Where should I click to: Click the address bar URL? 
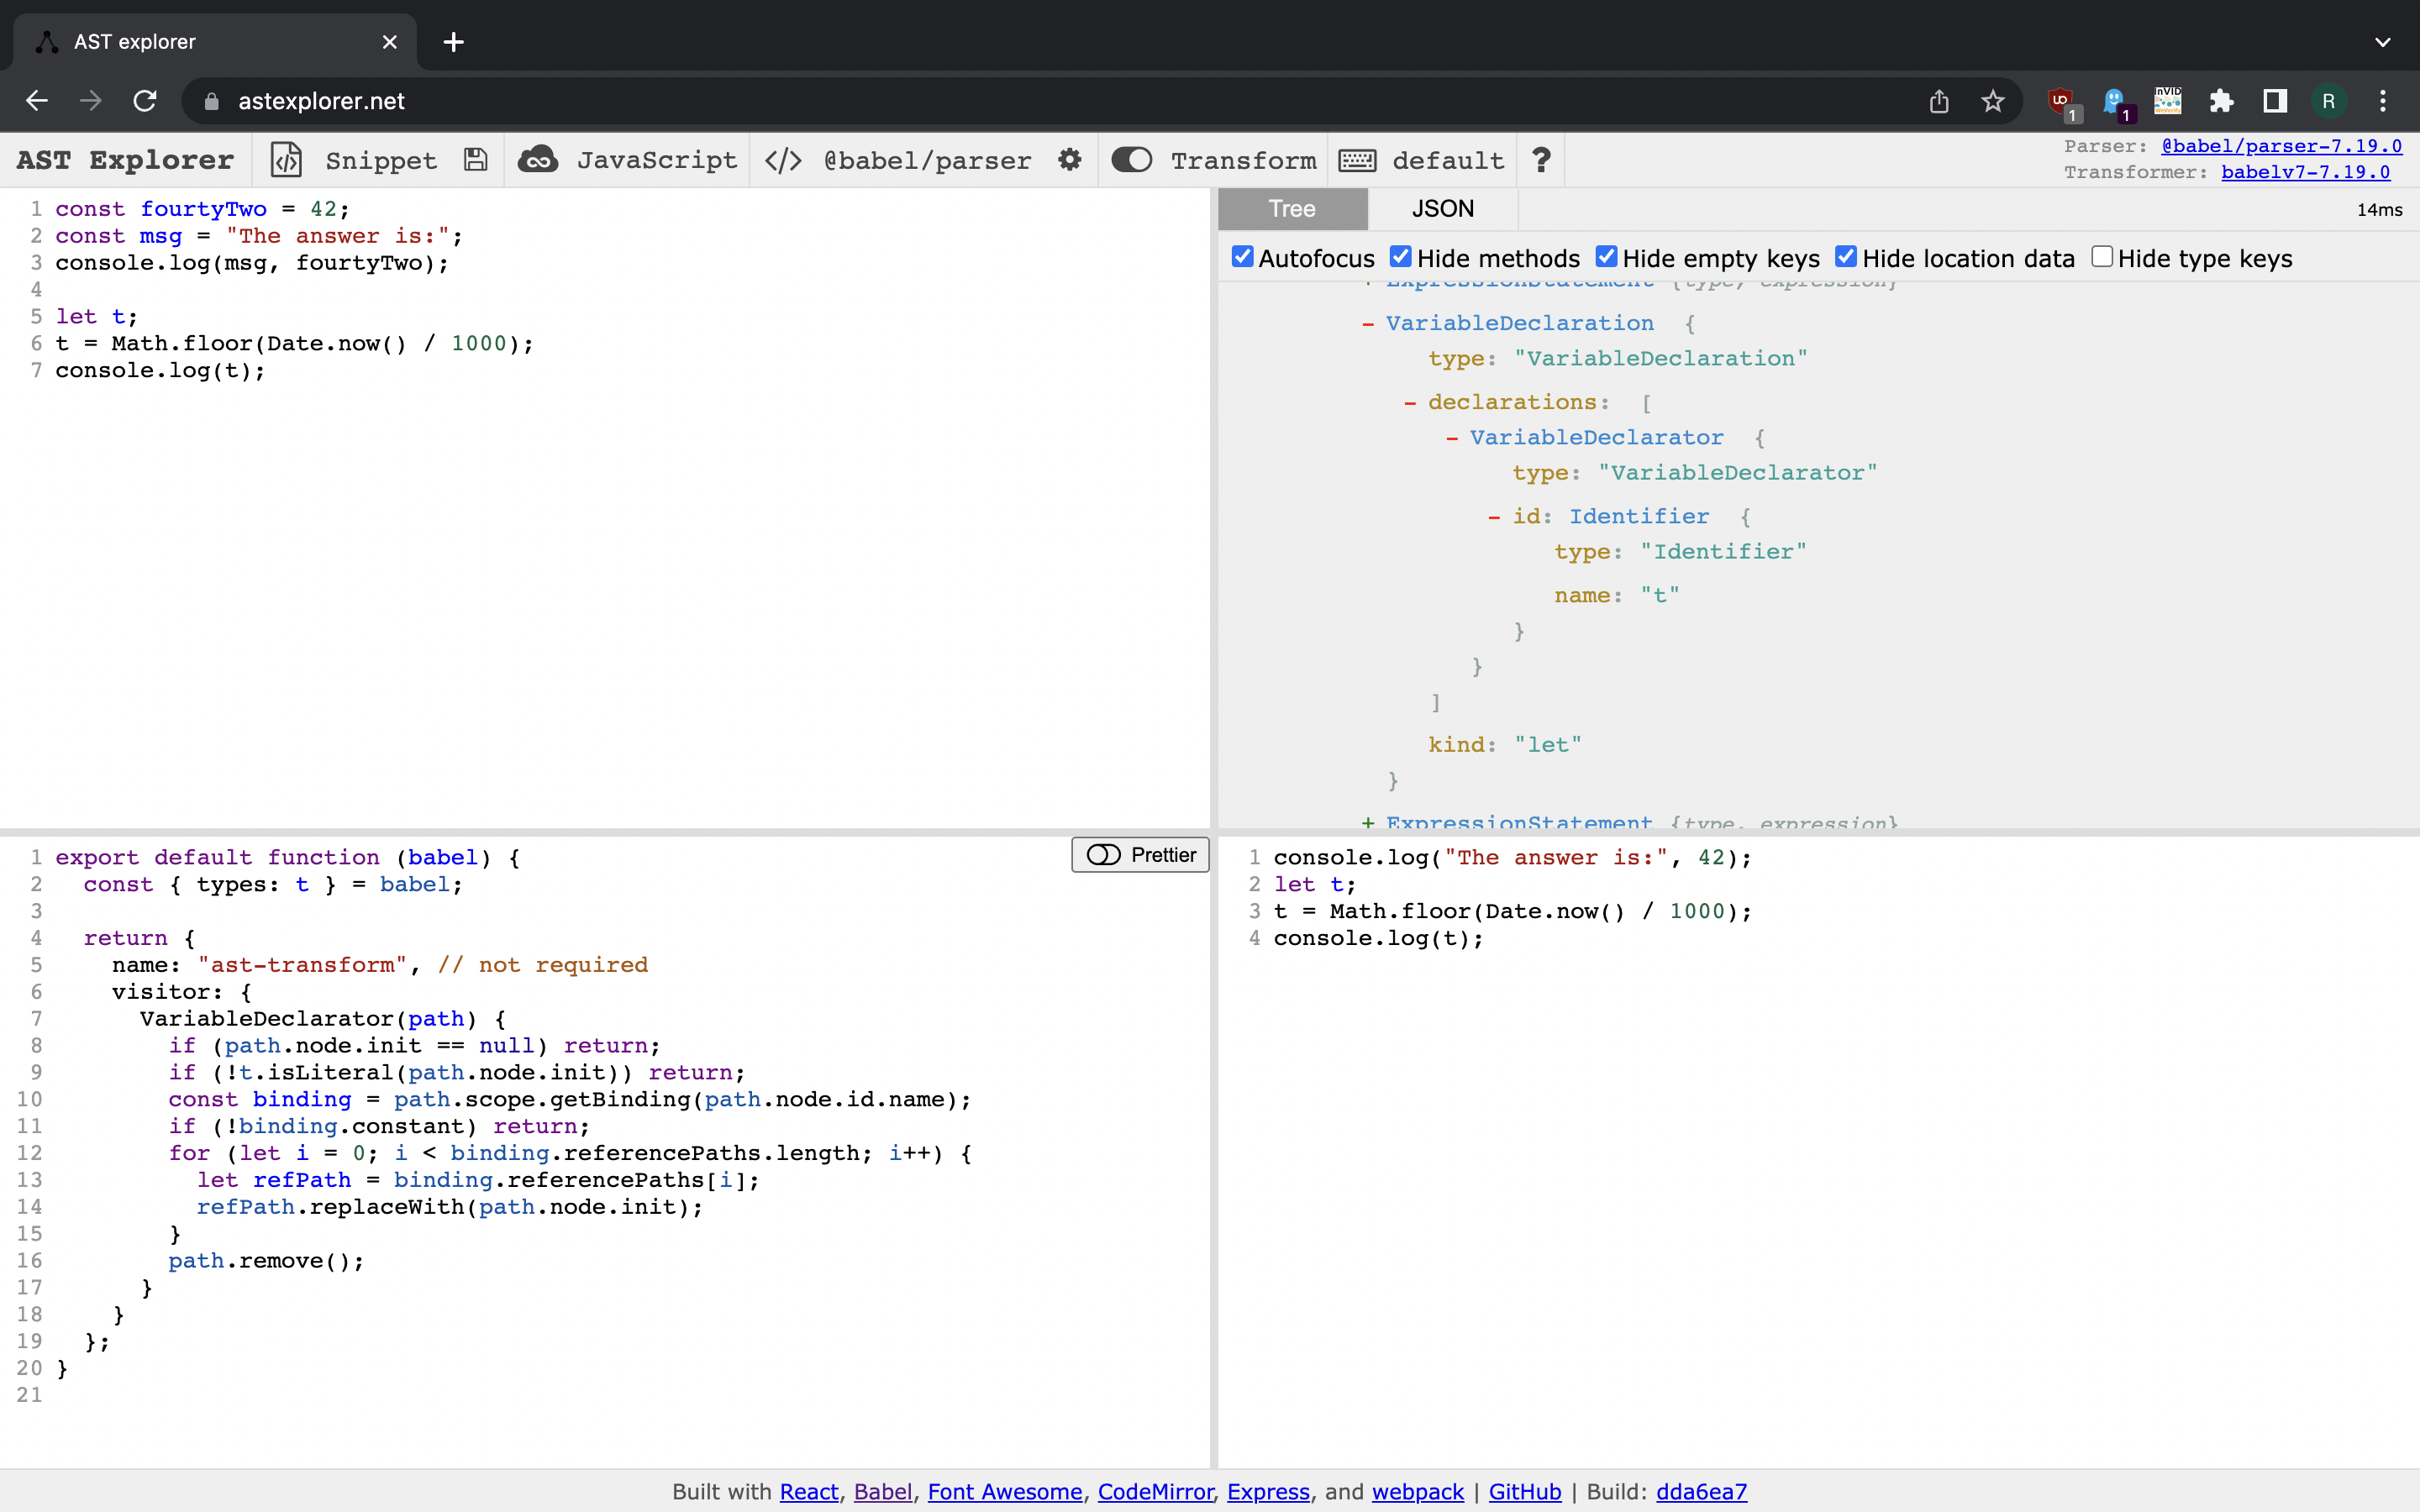point(321,101)
